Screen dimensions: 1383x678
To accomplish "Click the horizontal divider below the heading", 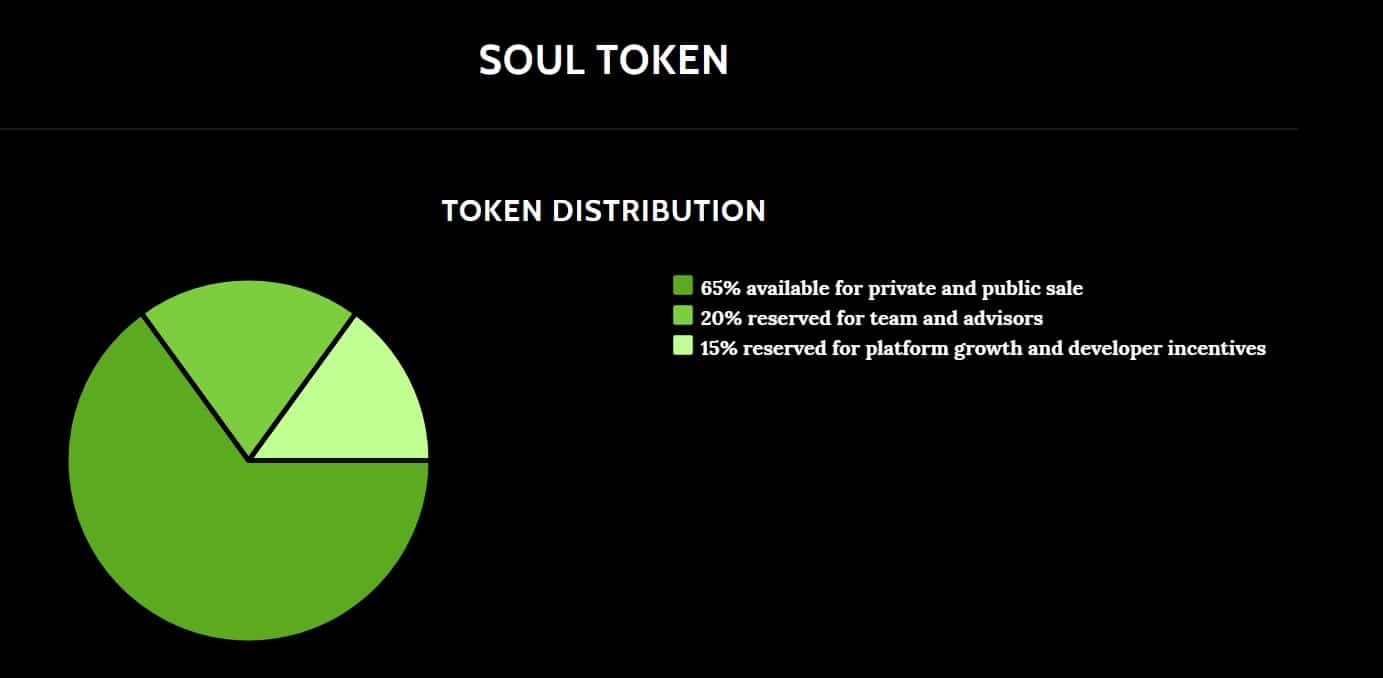I will tap(648, 129).
